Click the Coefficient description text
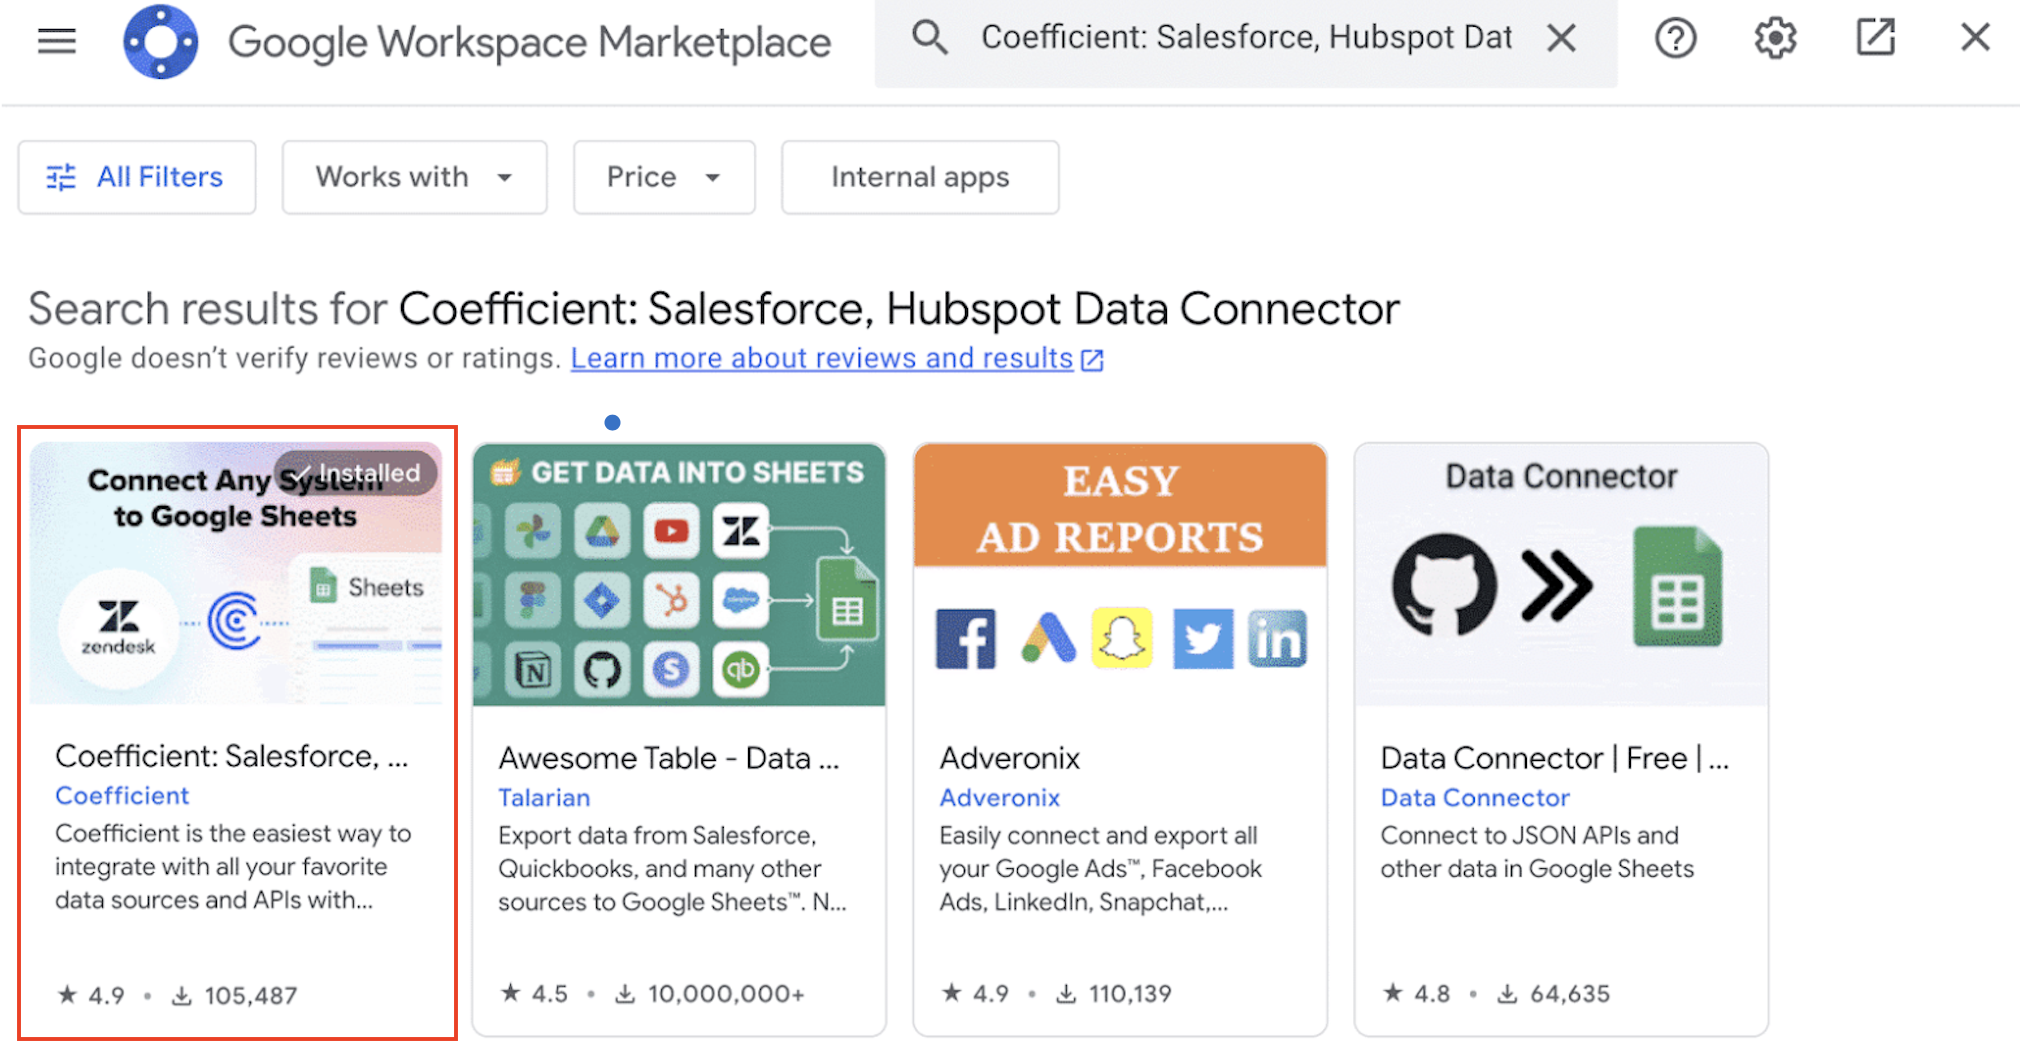This screenshot has height=1048, width=2020. coord(233,867)
